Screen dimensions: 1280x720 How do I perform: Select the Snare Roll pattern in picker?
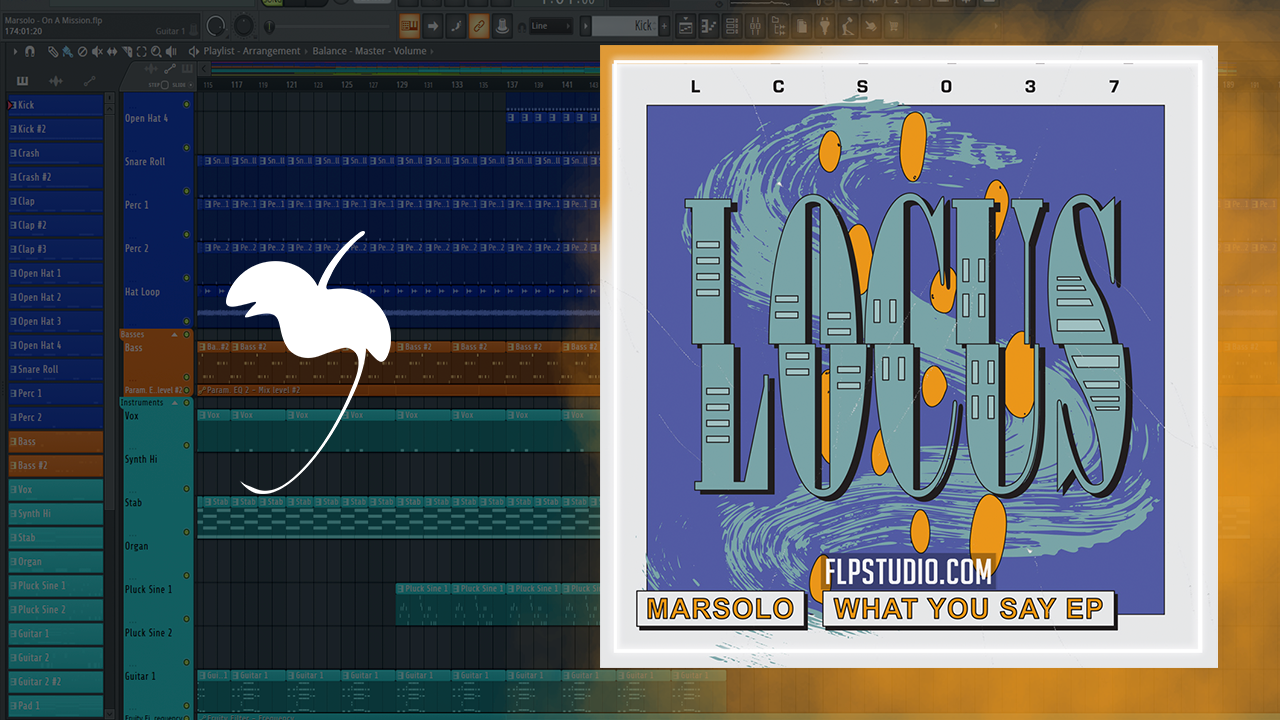coord(55,369)
